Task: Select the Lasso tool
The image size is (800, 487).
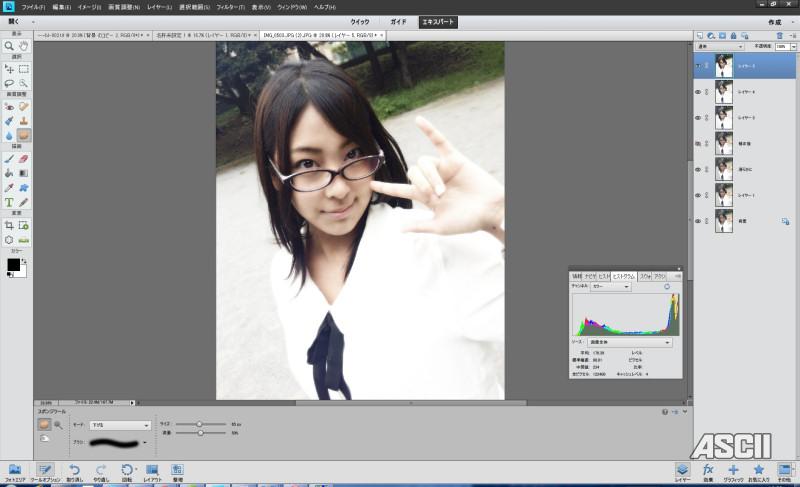Action: (9, 83)
